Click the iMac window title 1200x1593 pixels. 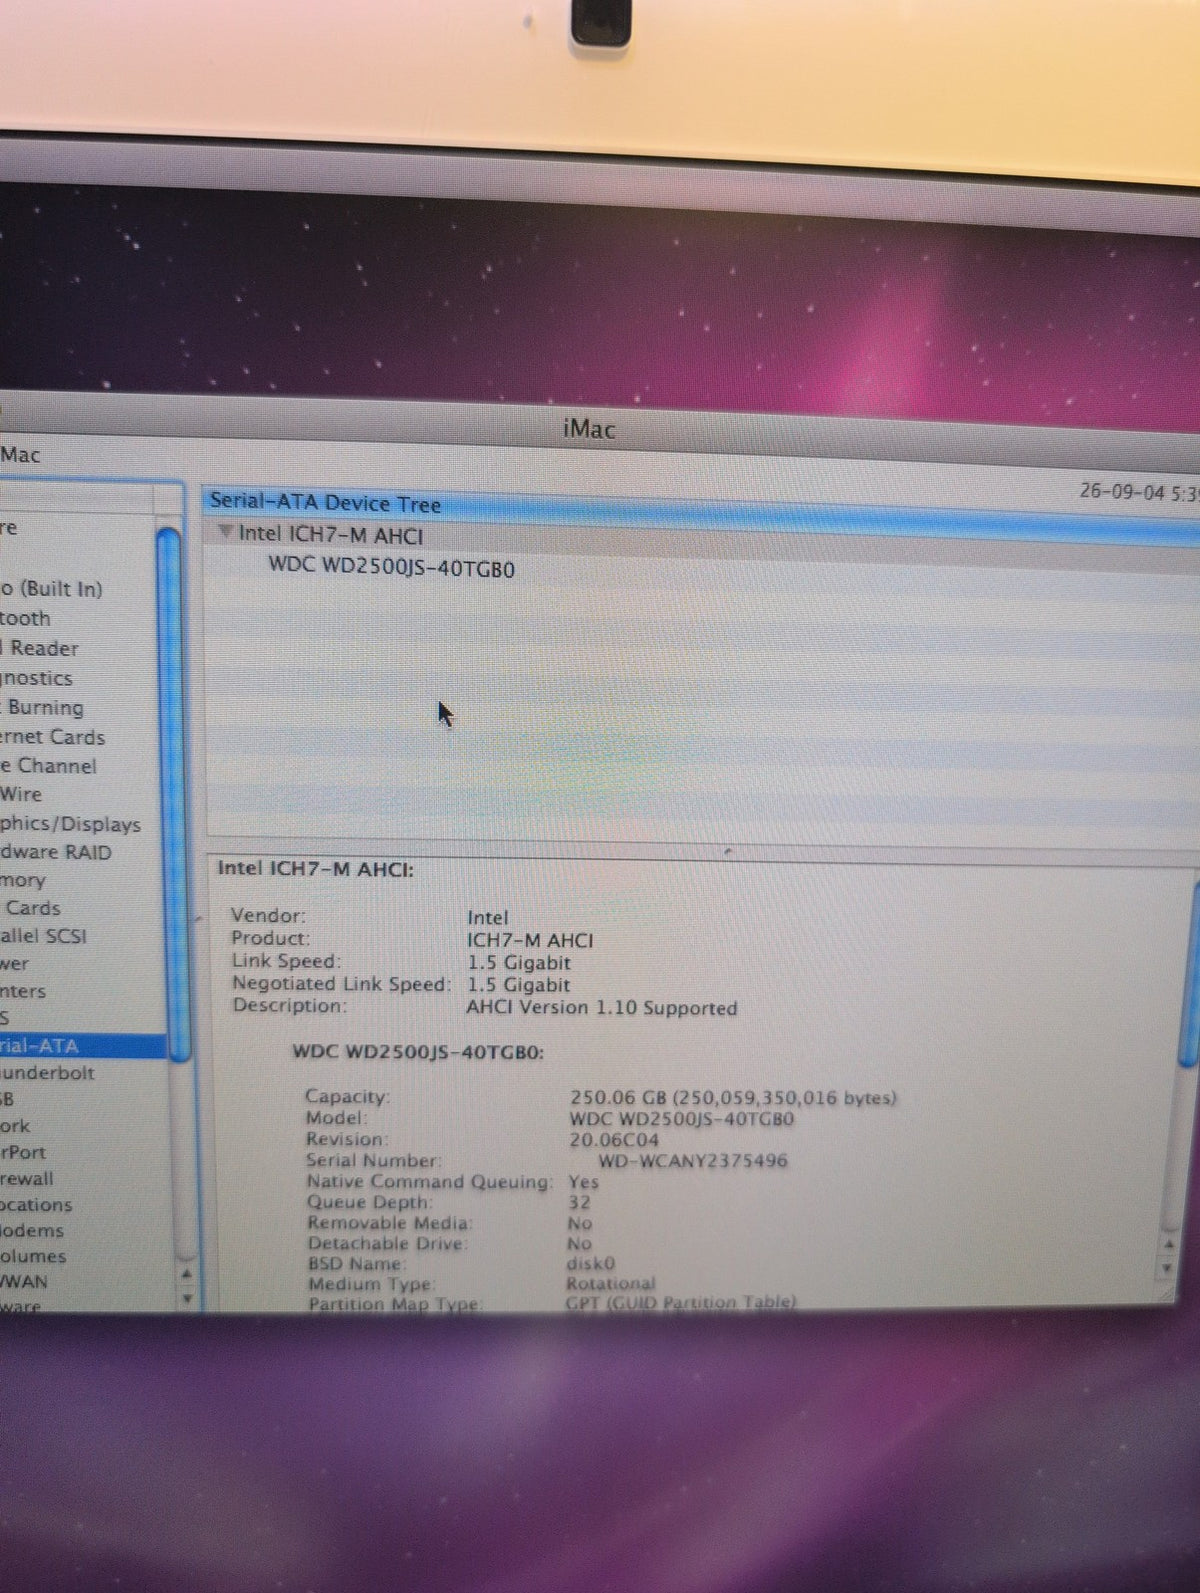click(589, 429)
